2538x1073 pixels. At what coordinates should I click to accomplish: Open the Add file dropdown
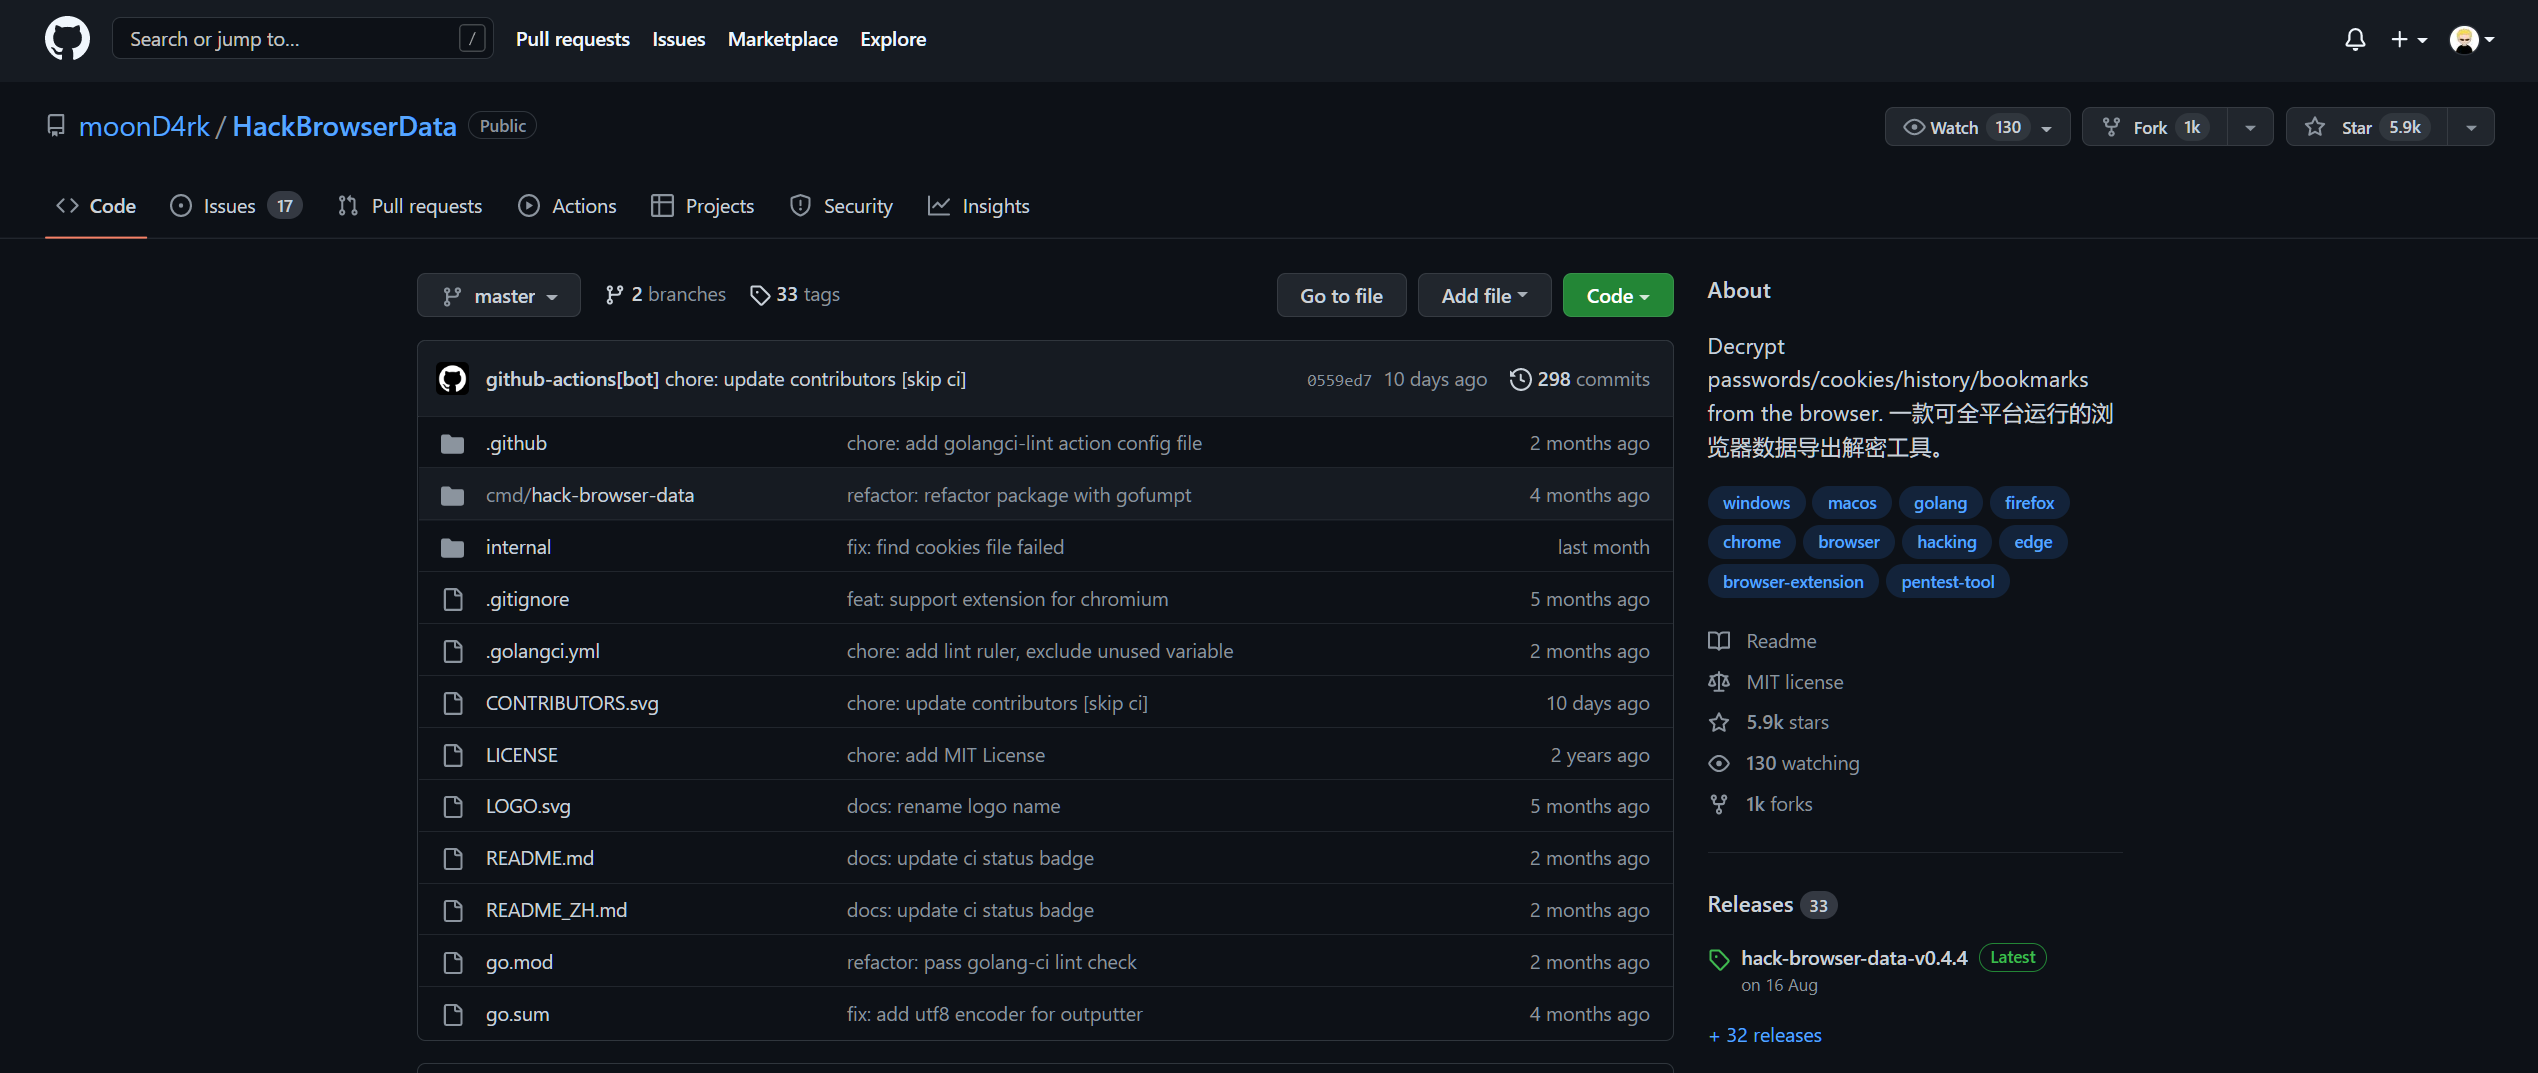click(x=1484, y=295)
